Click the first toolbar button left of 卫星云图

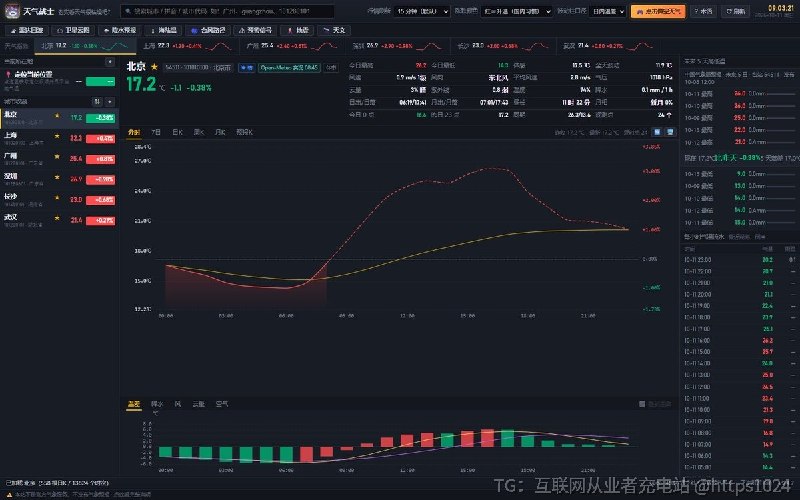[x=27, y=31]
